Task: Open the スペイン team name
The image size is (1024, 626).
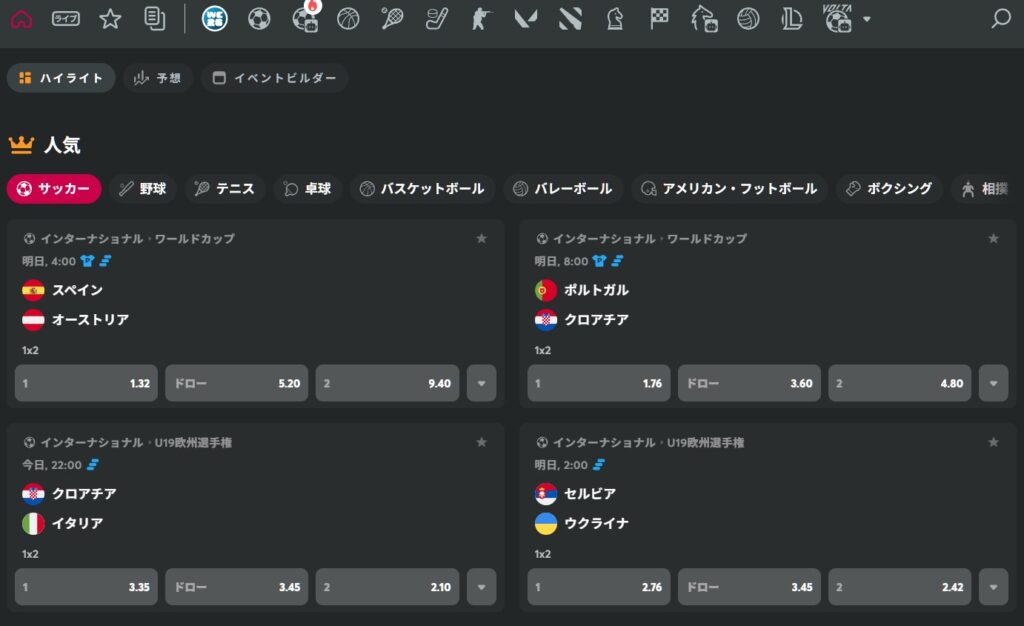Action: coord(77,290)
